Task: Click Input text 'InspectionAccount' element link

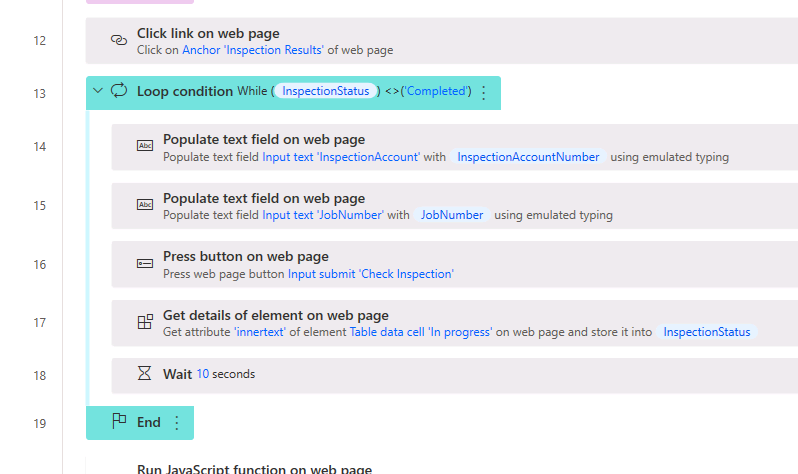Action: click(341, 157)
